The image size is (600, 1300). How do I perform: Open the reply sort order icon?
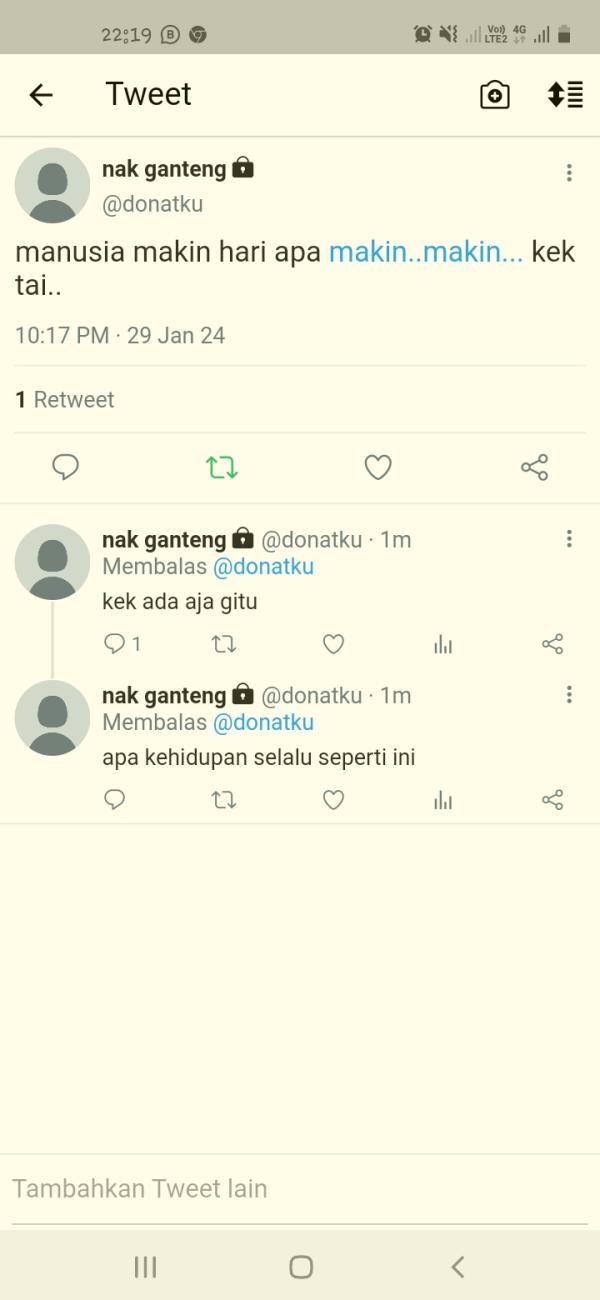click(565, 95)
